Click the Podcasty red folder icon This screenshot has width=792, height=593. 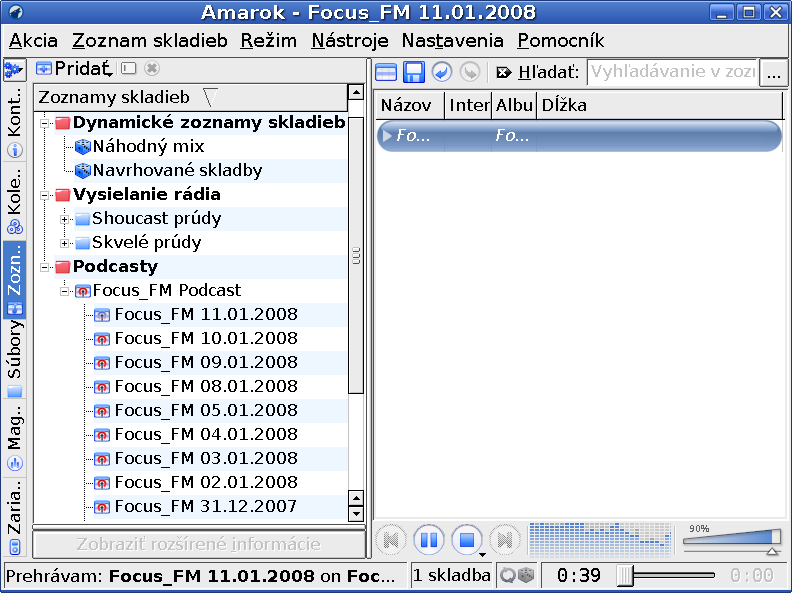pyautogui.click(x=63, y=267)
